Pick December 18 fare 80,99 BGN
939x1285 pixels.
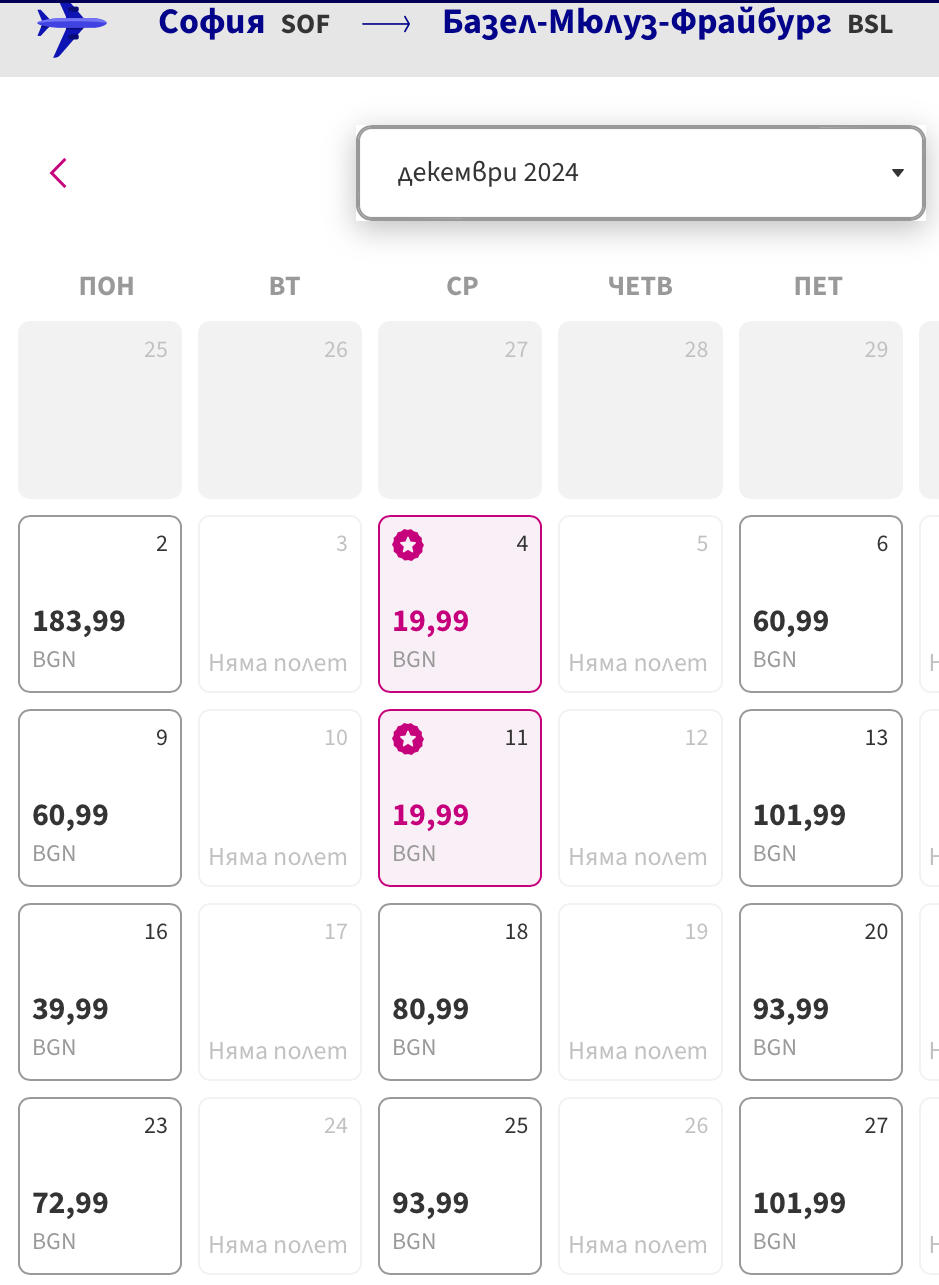(460, 992)
